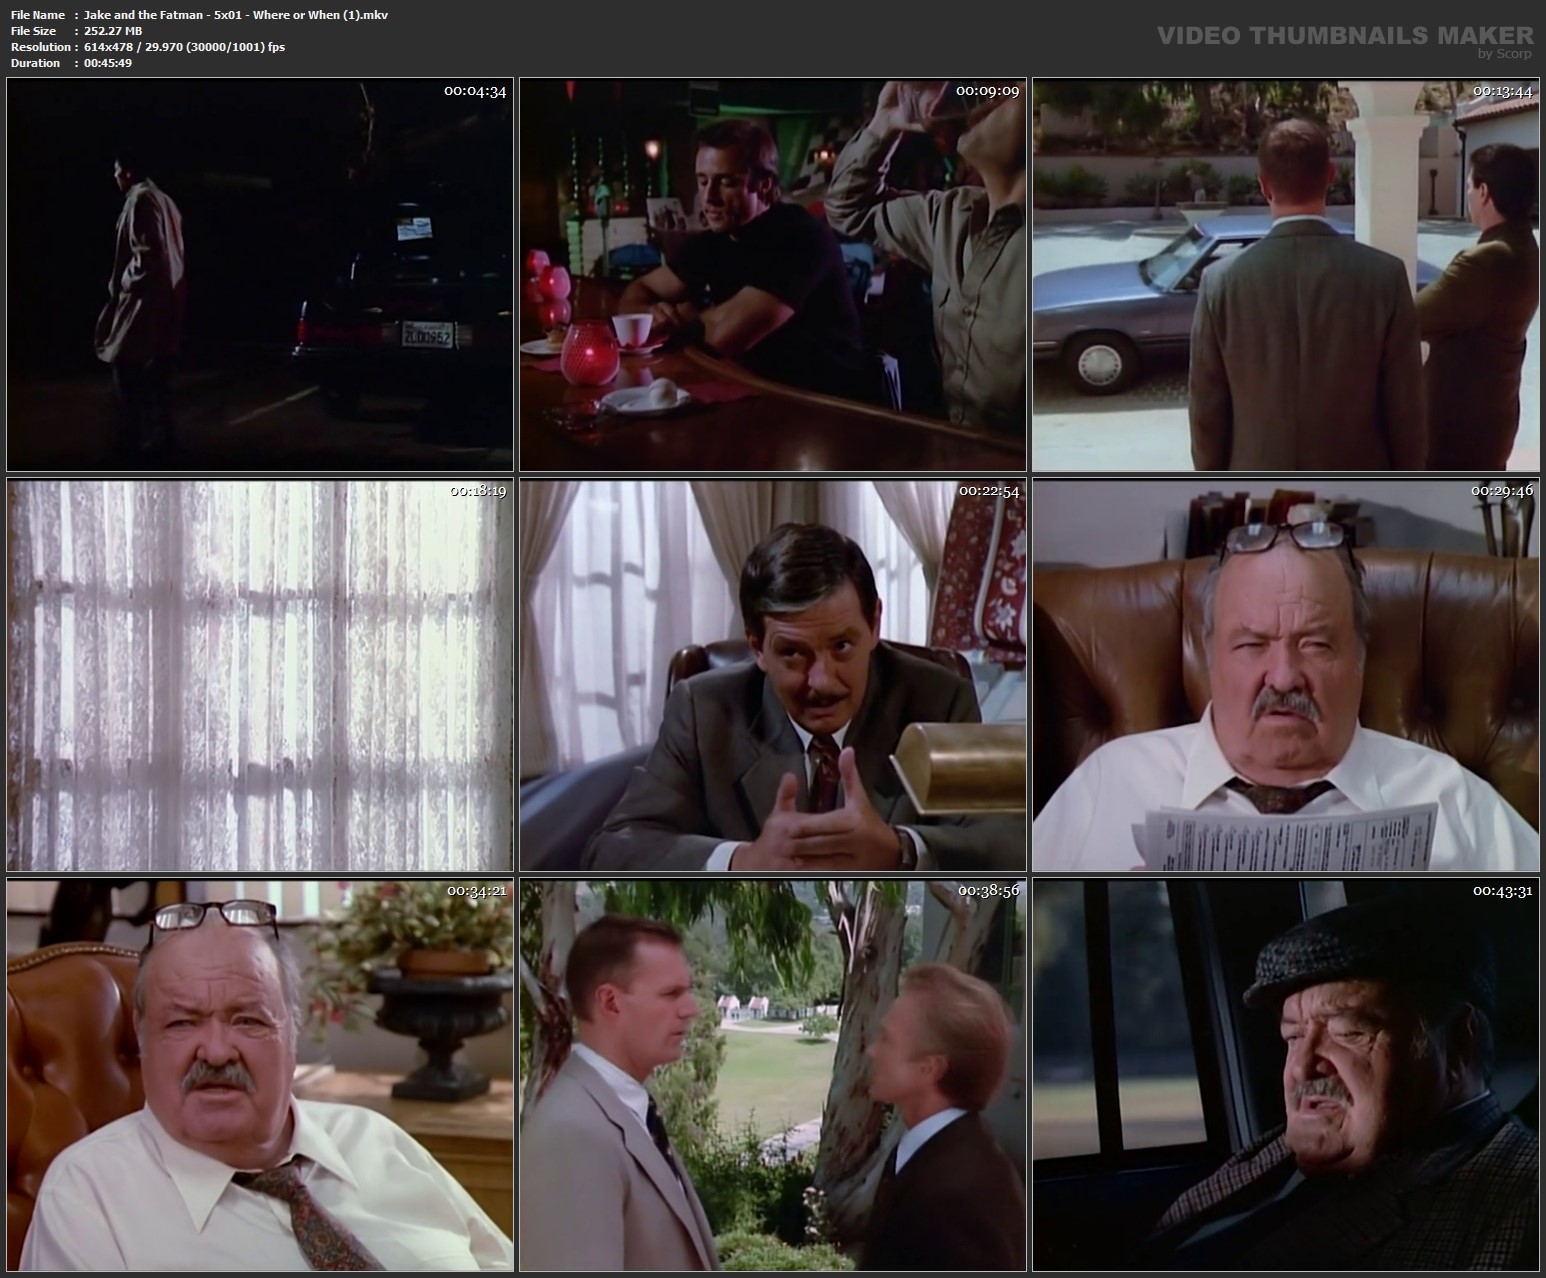Select the bar scene thumbnail at 00:09:09
This screenshot has width=1546, height=1278.
pos(773,275)
